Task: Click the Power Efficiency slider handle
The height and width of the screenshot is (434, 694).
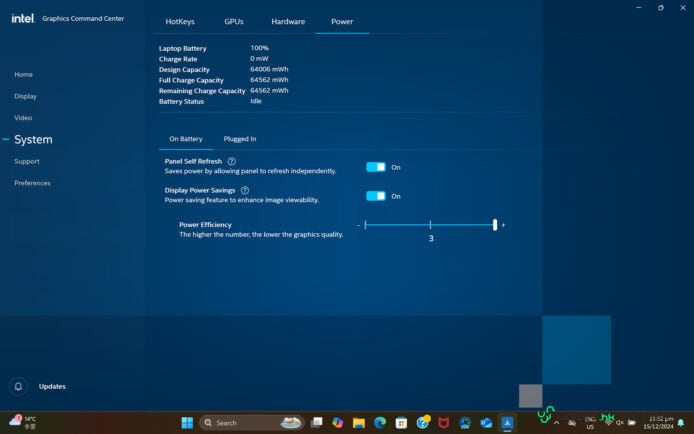Action: 495,225
